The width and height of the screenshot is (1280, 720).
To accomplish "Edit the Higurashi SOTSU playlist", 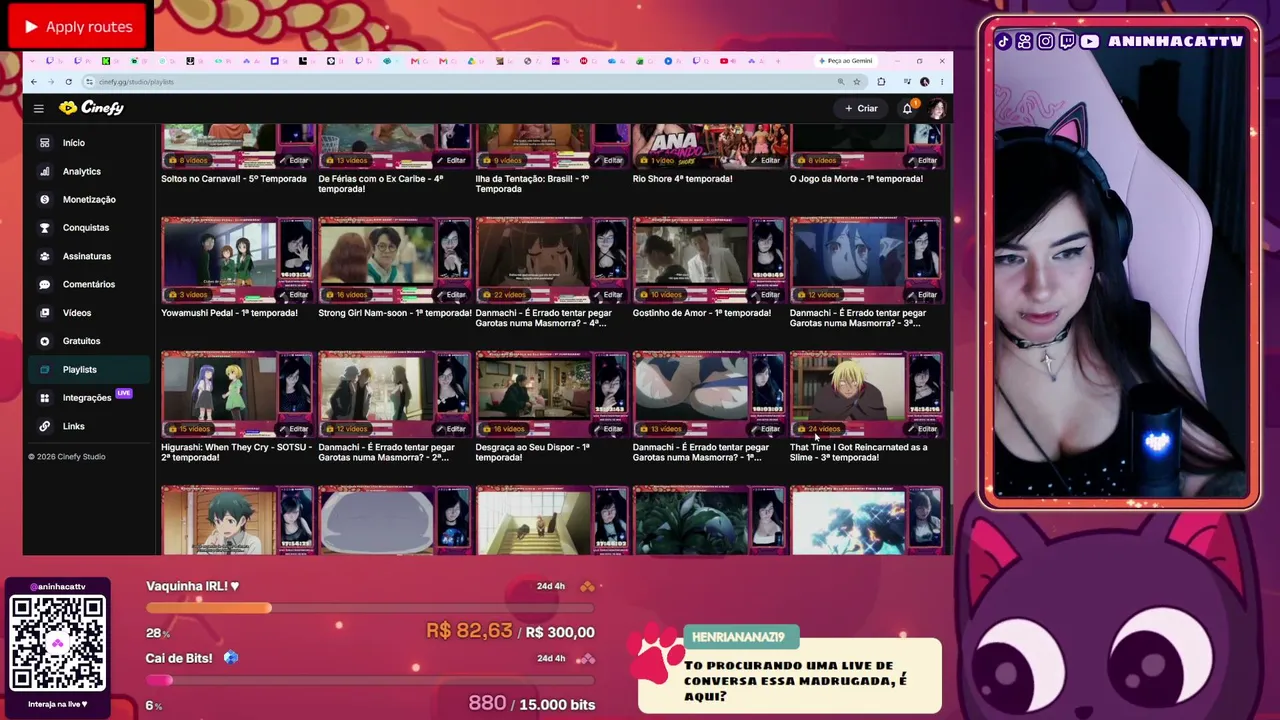I will [294, 429].
